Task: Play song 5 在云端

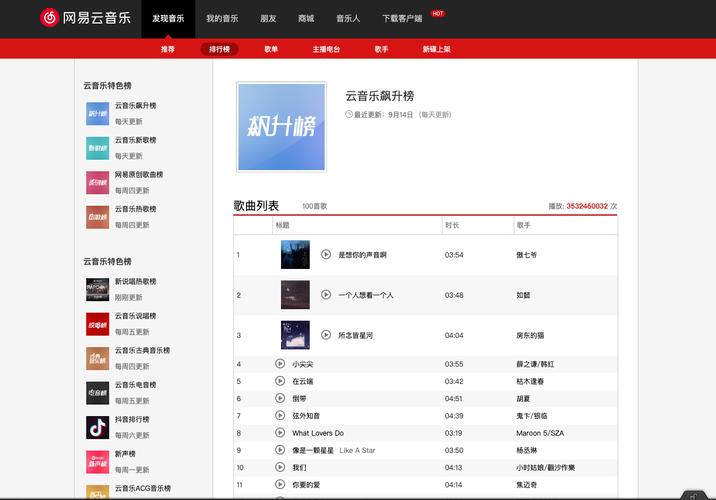Action: (280, 381)
